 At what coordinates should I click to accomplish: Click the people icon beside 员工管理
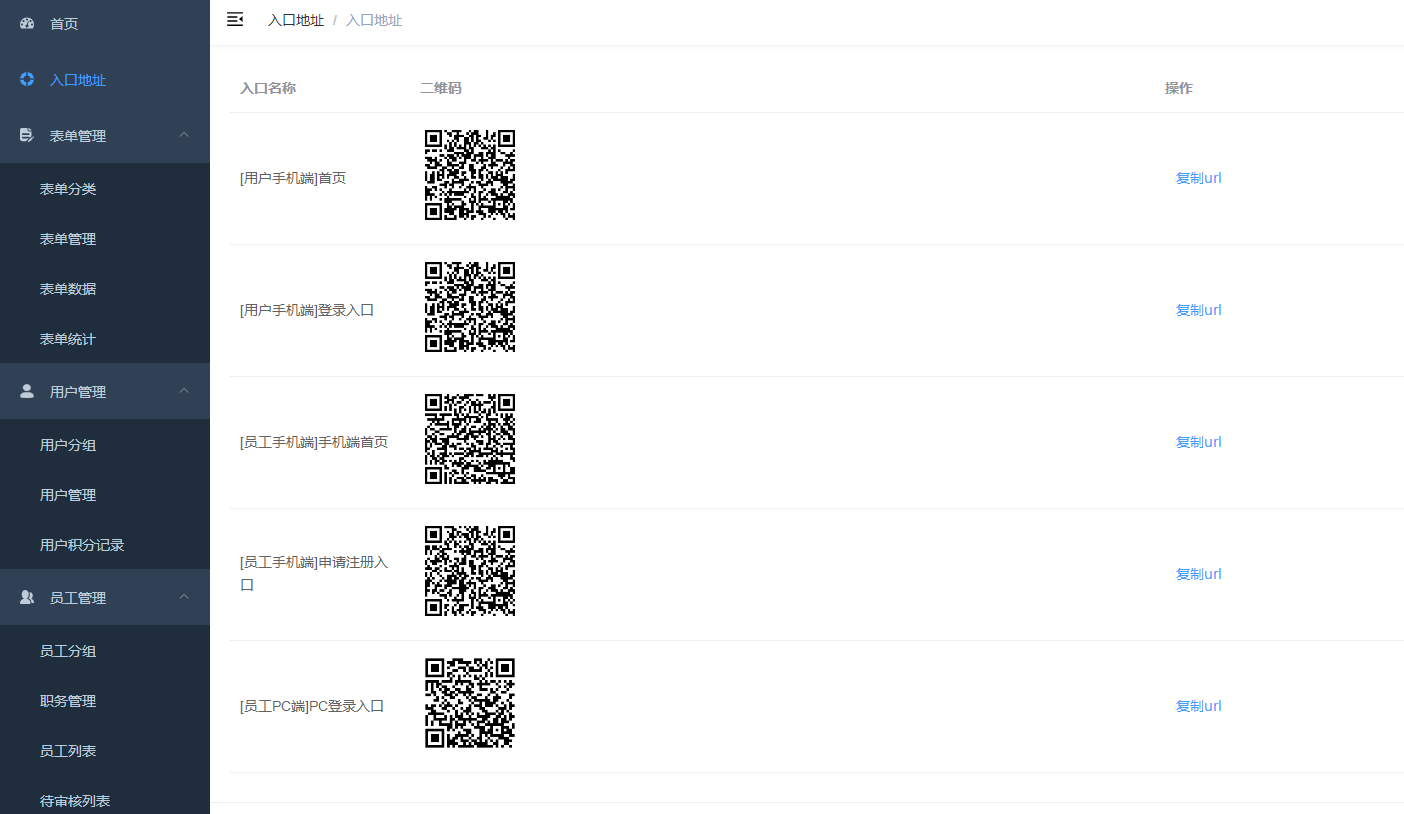coord(26,597)
